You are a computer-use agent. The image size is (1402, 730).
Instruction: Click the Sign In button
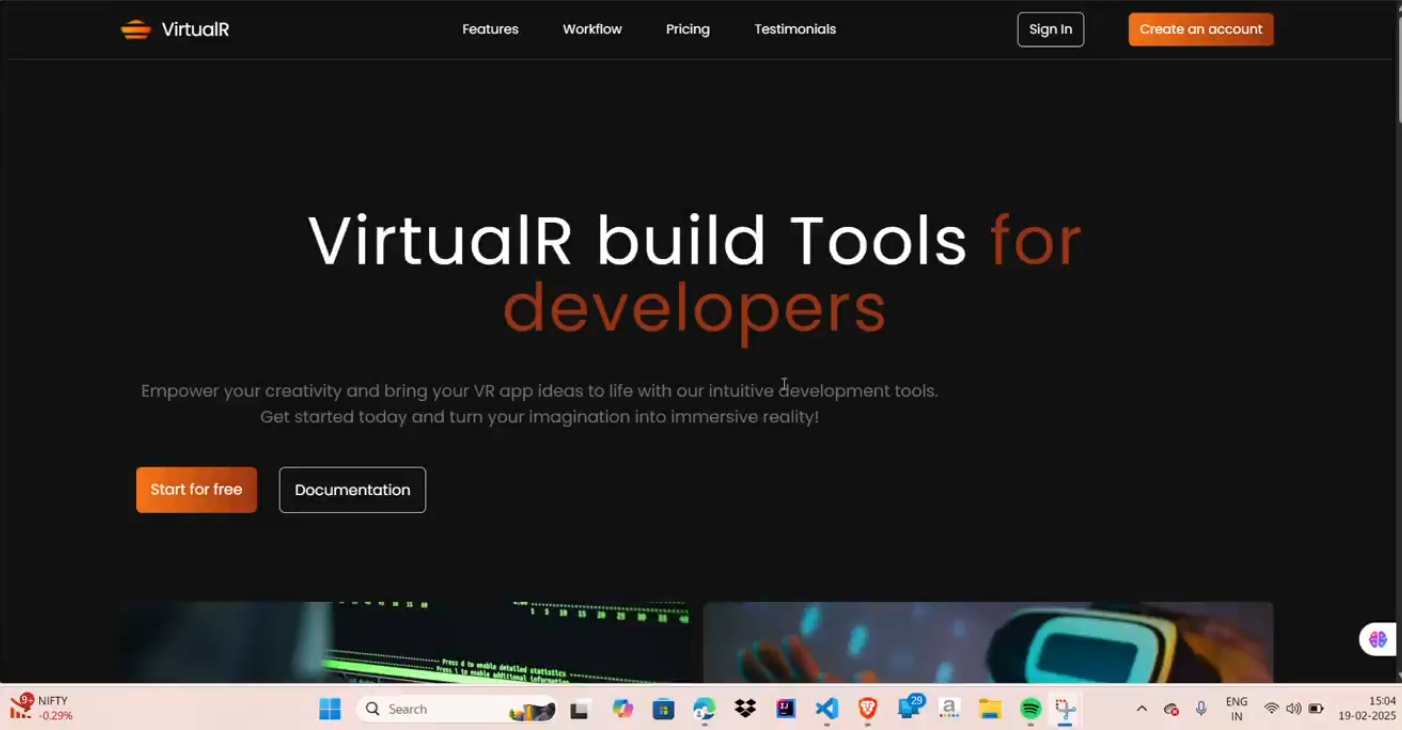point(1050,30)
